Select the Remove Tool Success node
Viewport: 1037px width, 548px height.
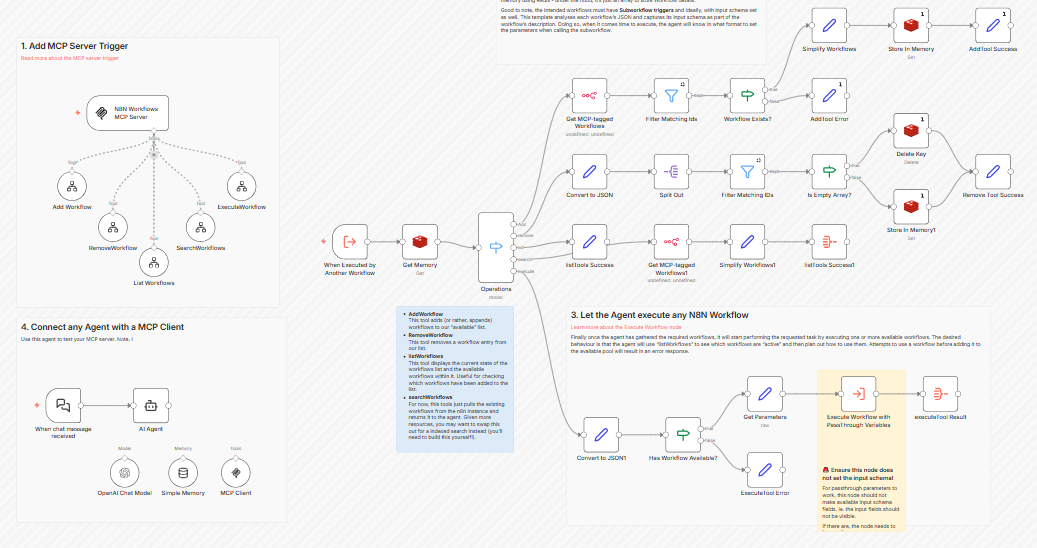tap(993, 172)
